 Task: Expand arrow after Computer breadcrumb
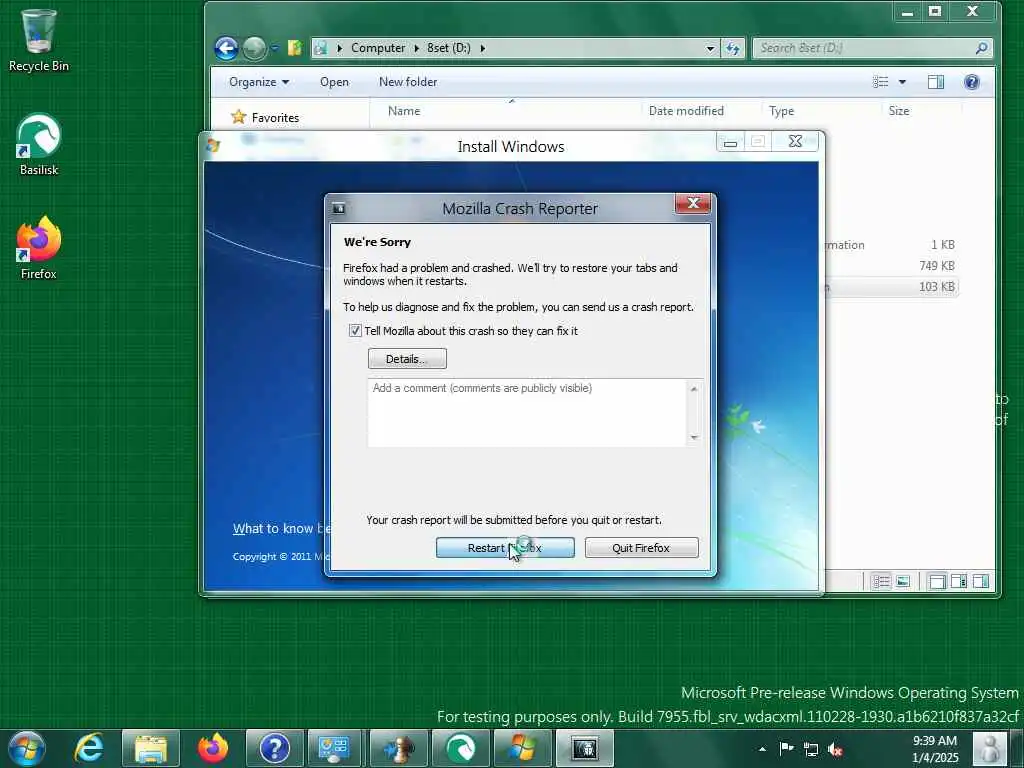pos(417,48)
